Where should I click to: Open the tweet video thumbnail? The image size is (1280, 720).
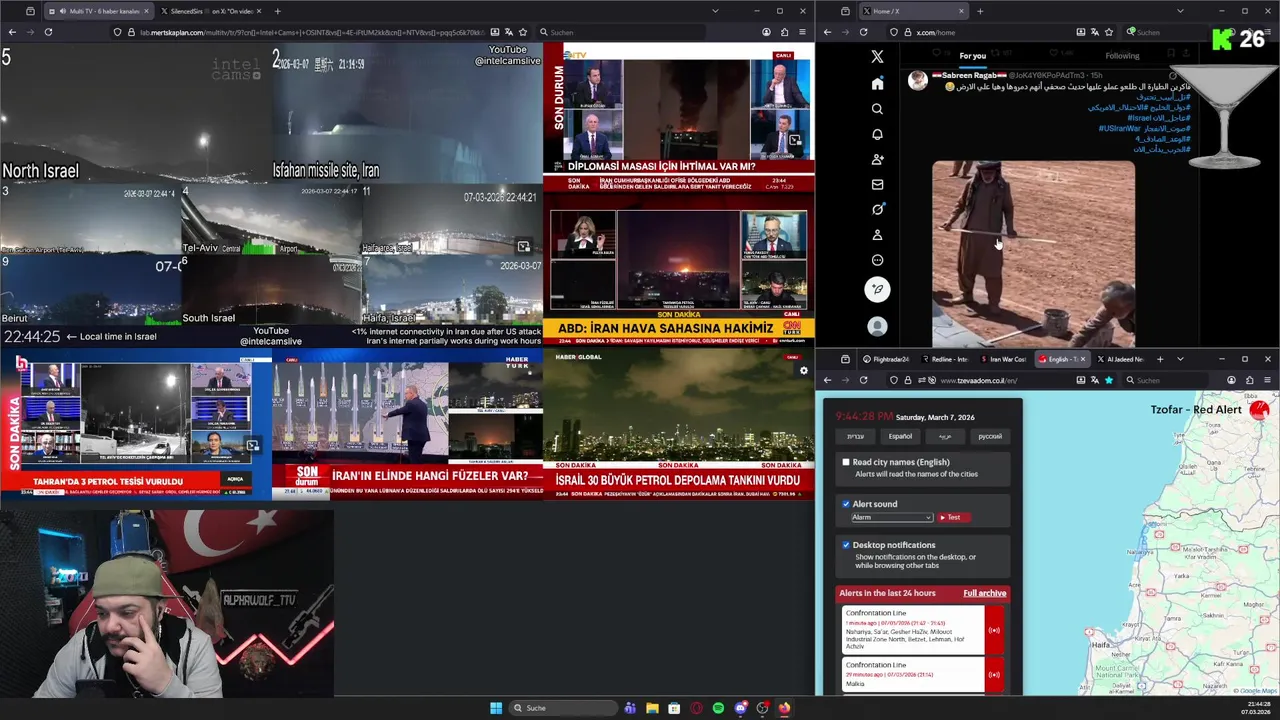pos(1033,254)
